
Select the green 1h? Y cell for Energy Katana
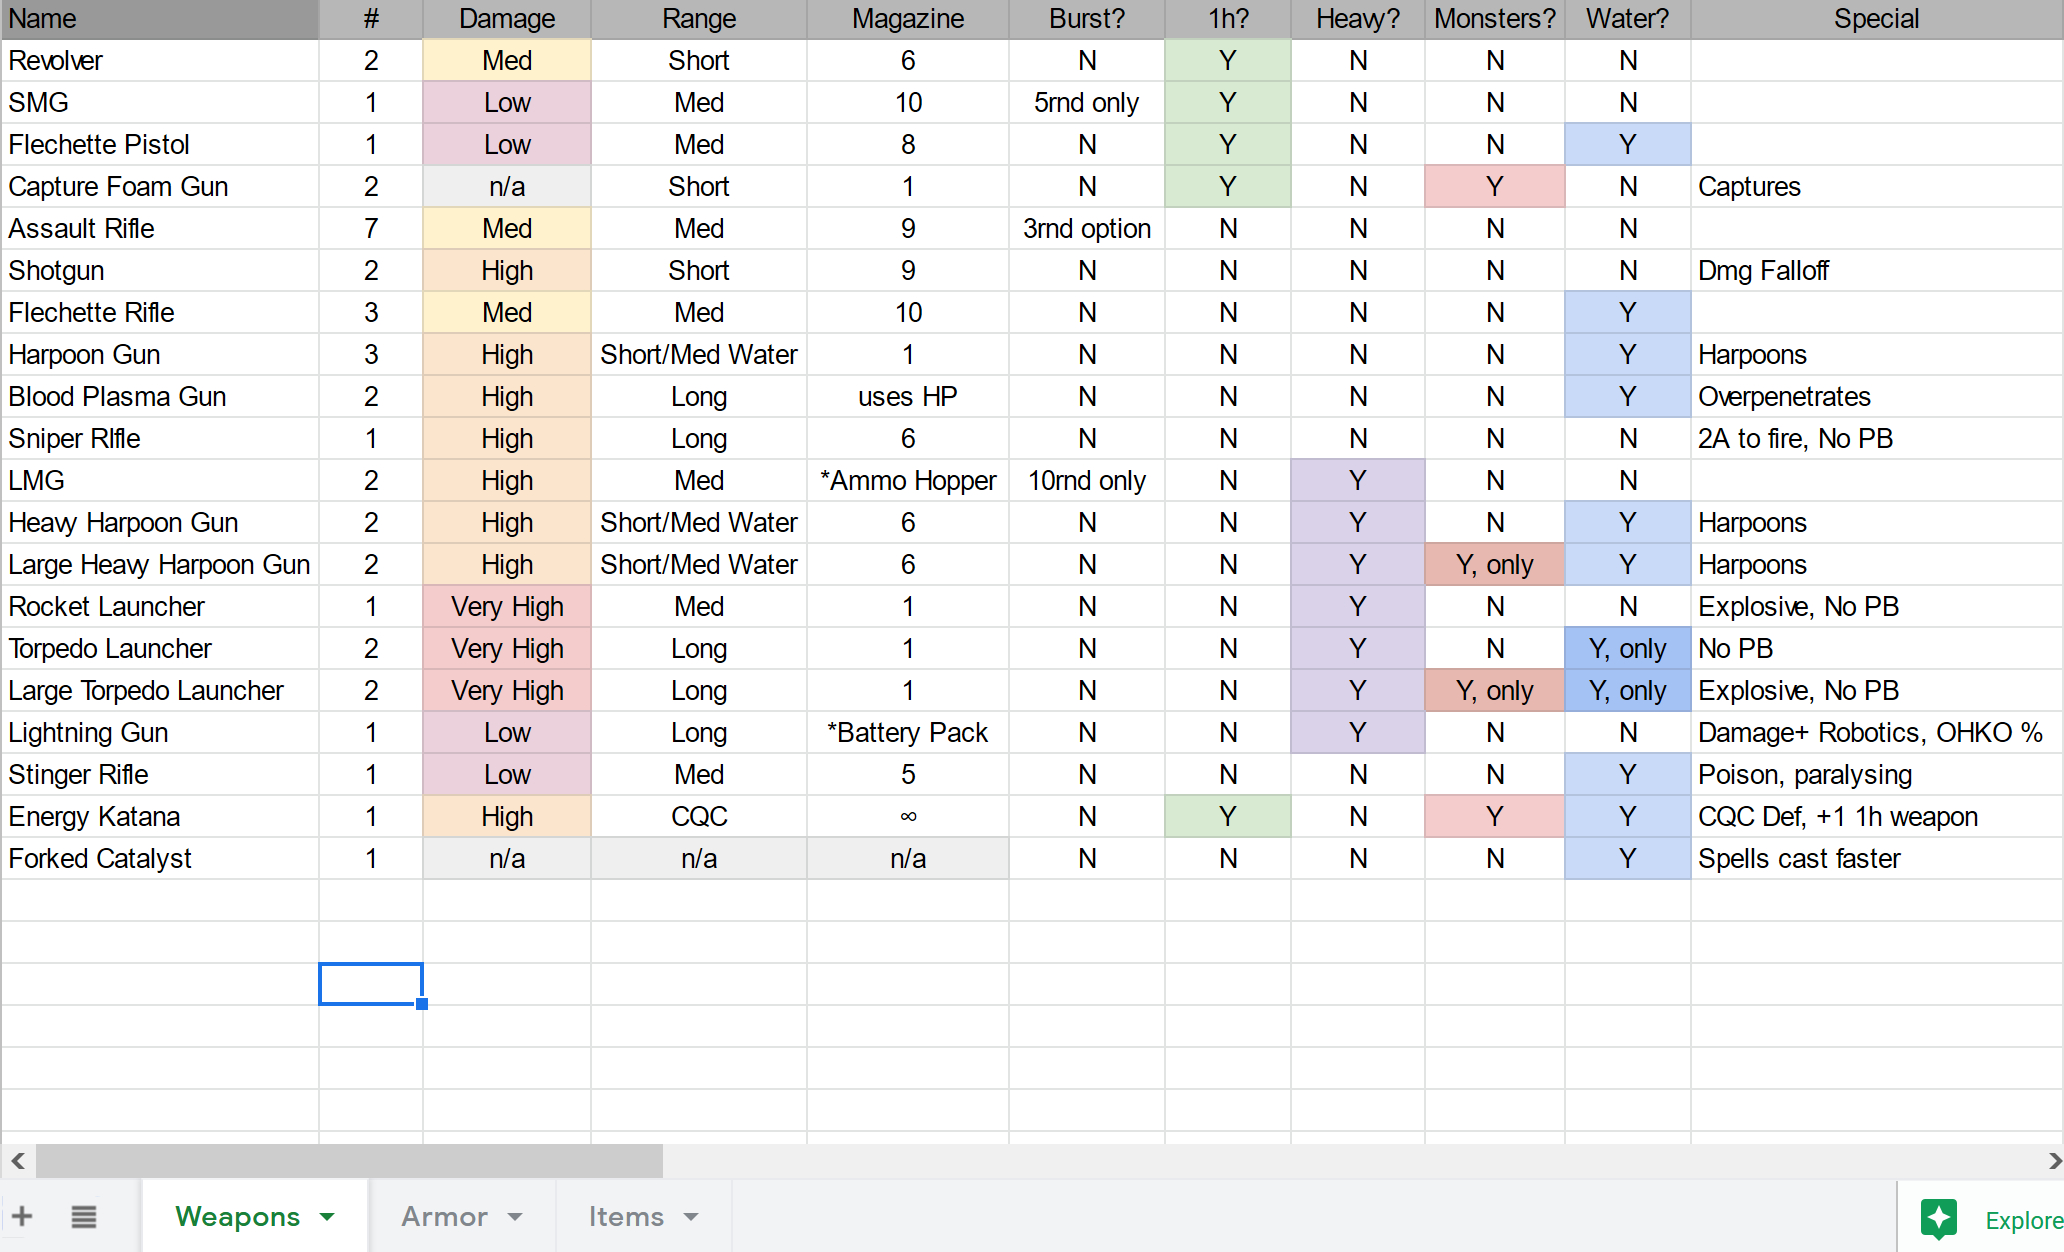click(1227, 817)
